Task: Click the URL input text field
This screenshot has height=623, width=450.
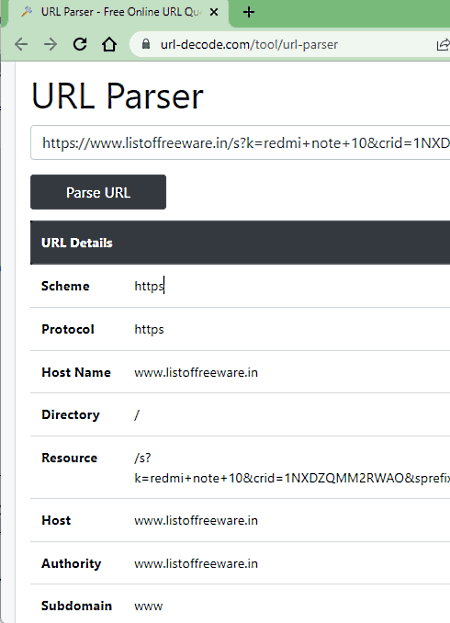Action: tap(240, 143)
